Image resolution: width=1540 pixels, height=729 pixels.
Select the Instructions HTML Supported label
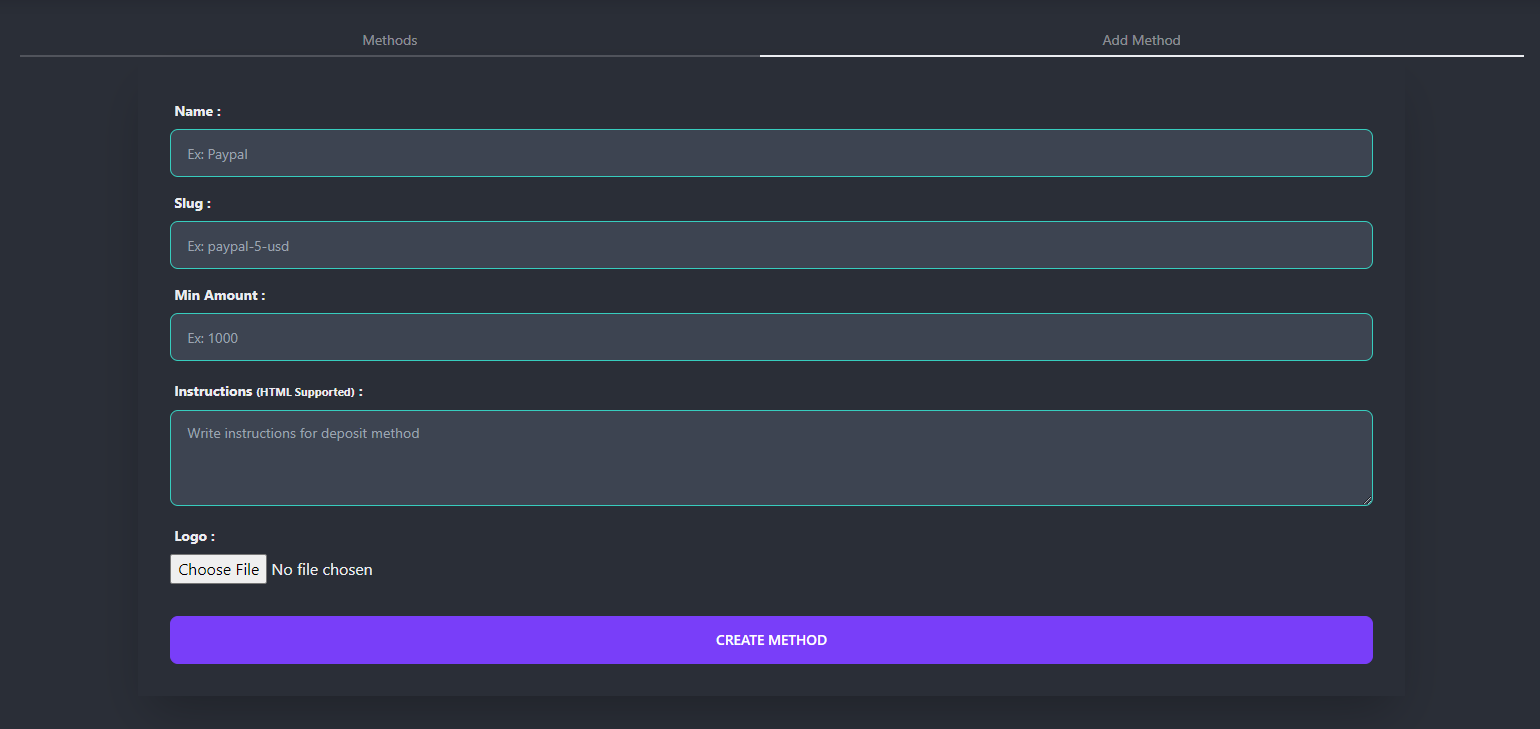tap(267, 391)
